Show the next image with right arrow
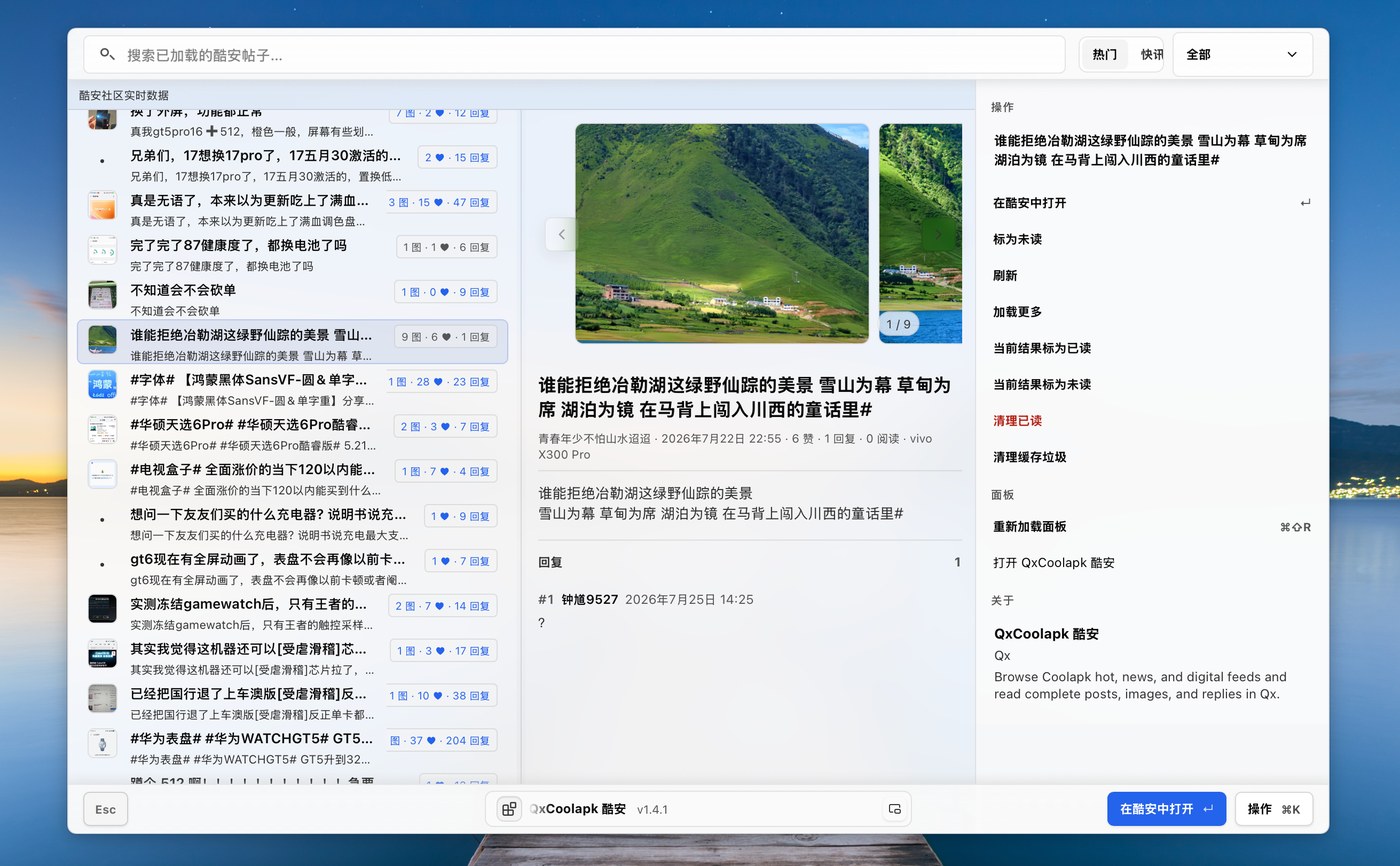This screenshot has width=1400, height=866. pos(937,234)
